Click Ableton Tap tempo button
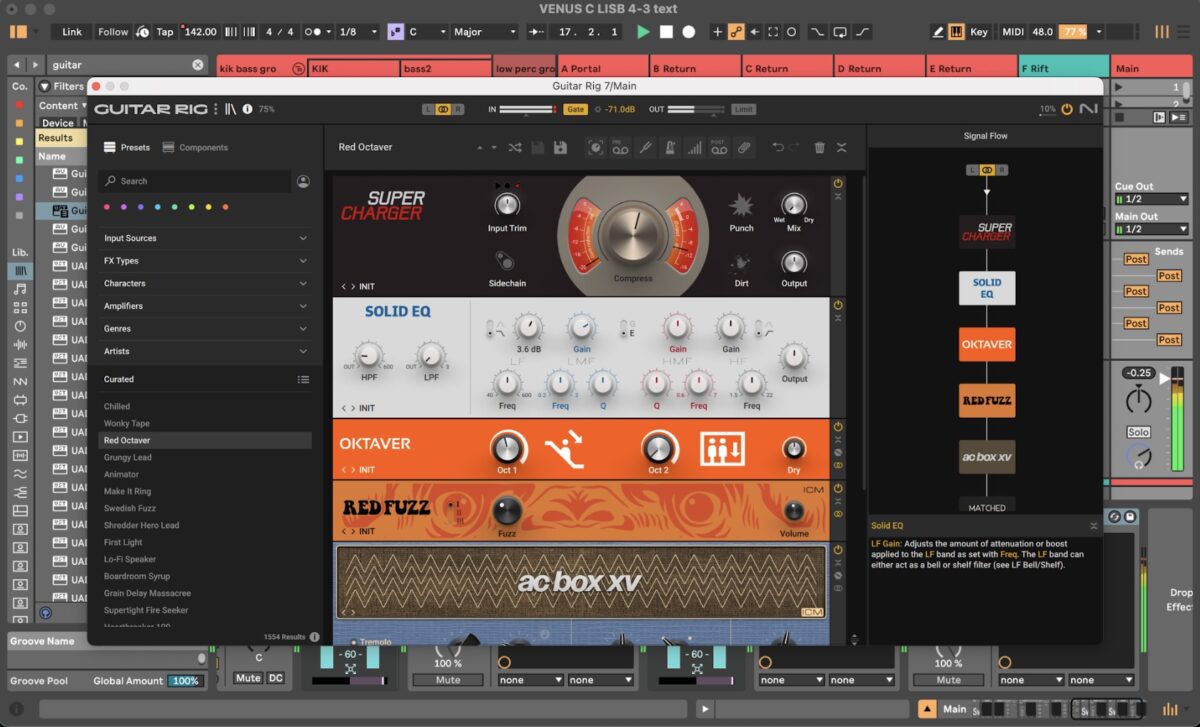Screen dimensions: 1200x727 [x=165, y=32]
